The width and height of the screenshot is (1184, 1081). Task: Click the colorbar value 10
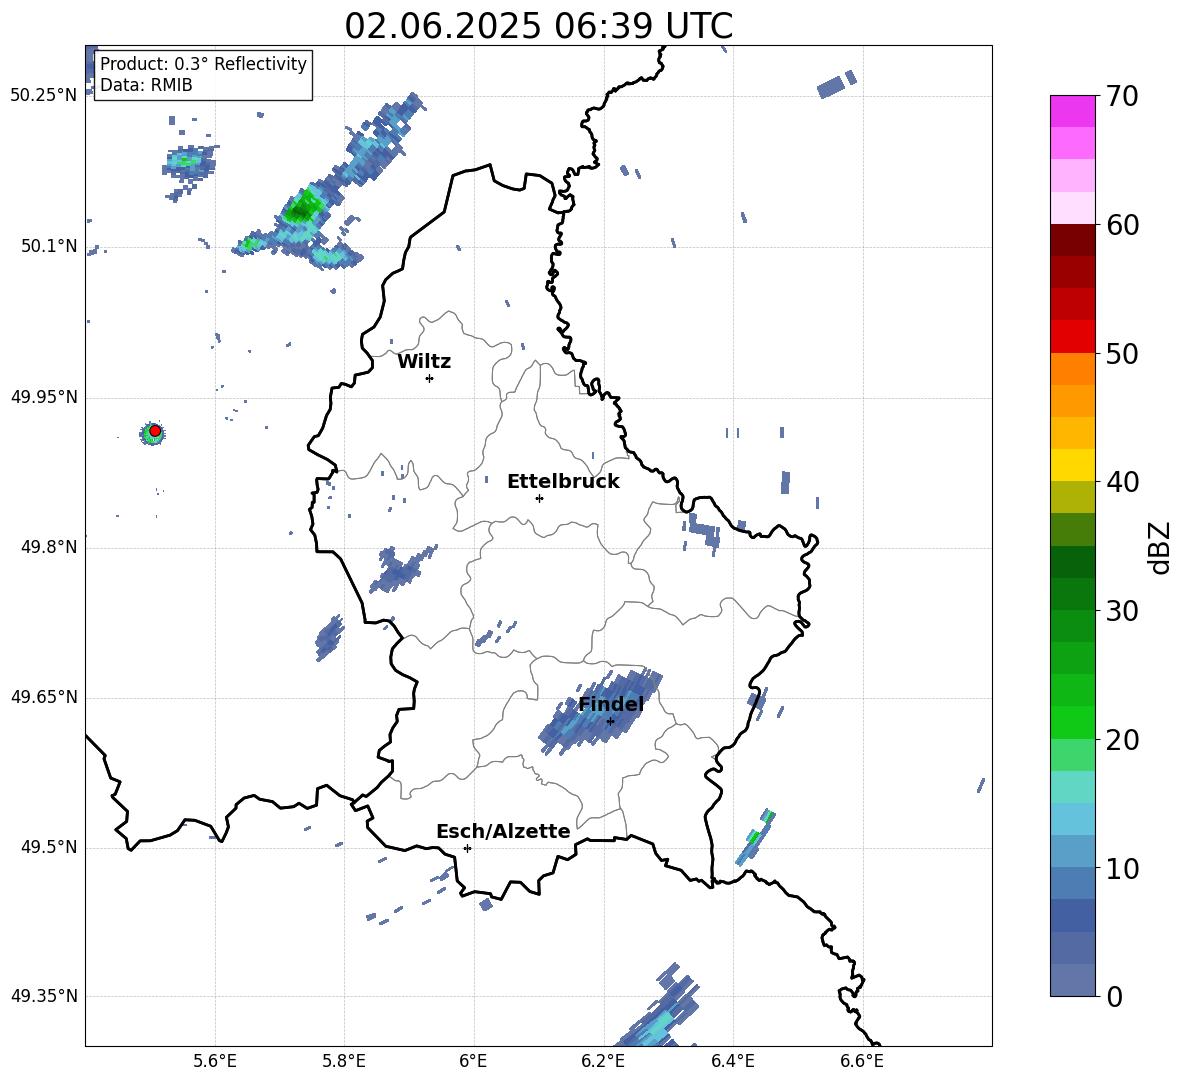1122,868
